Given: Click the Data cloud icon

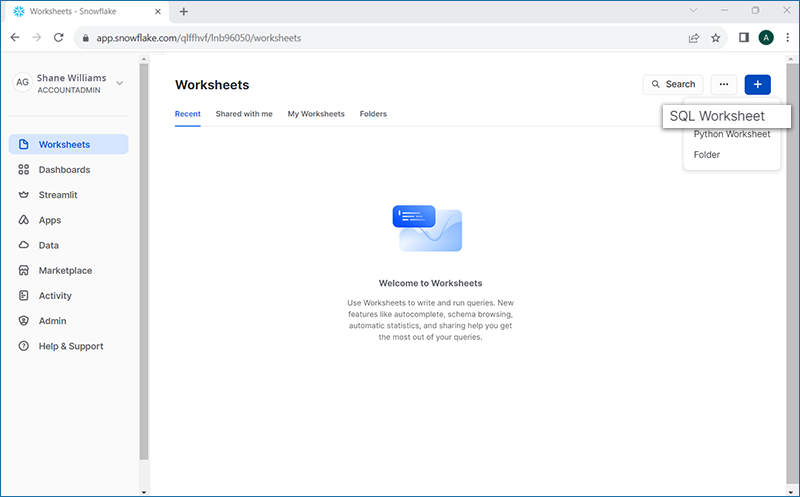Looking at the screenshot, I should tap(23, 245).
